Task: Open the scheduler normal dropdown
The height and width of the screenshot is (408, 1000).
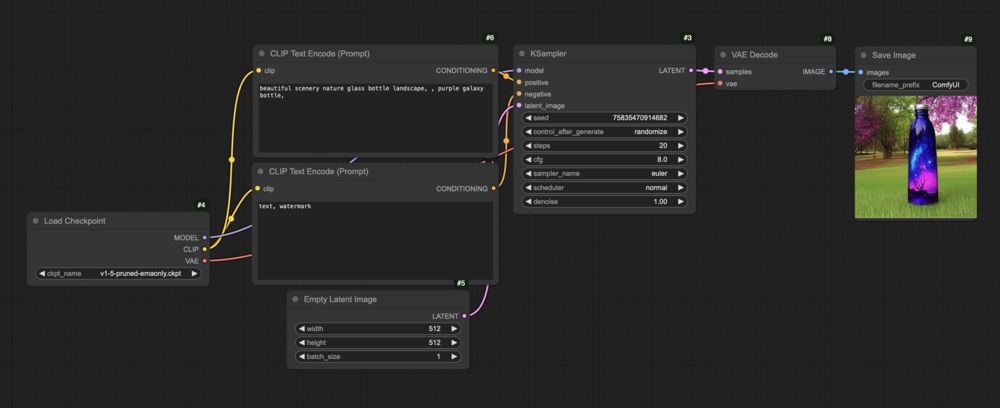Action: click(605, 187)
